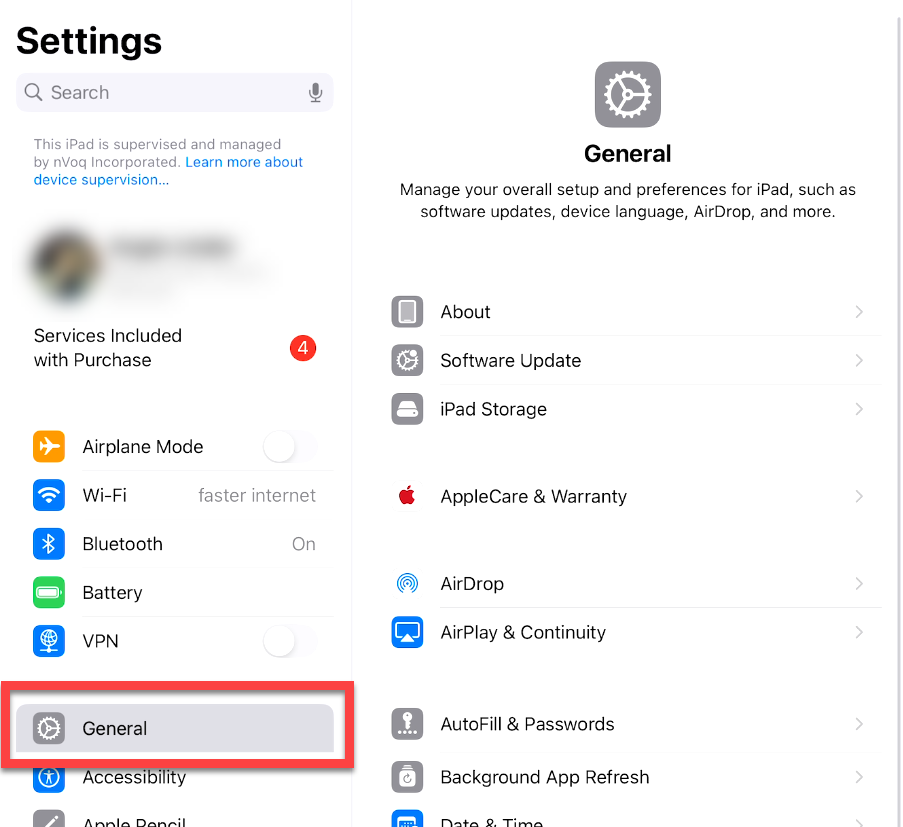Click the AutoFill & Passwords key icon
Viewport: 903px width, 827px height.
click(x=407, y=724)
